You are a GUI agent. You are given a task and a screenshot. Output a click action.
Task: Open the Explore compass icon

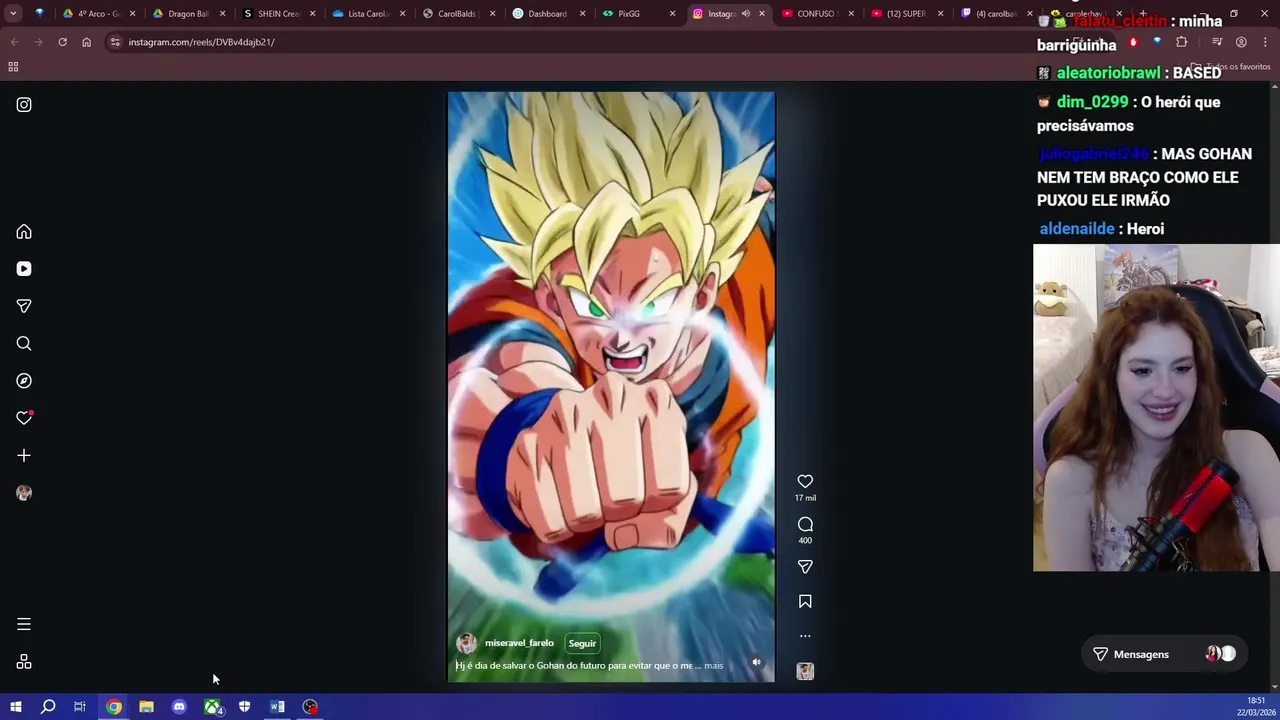coord(24,381)
